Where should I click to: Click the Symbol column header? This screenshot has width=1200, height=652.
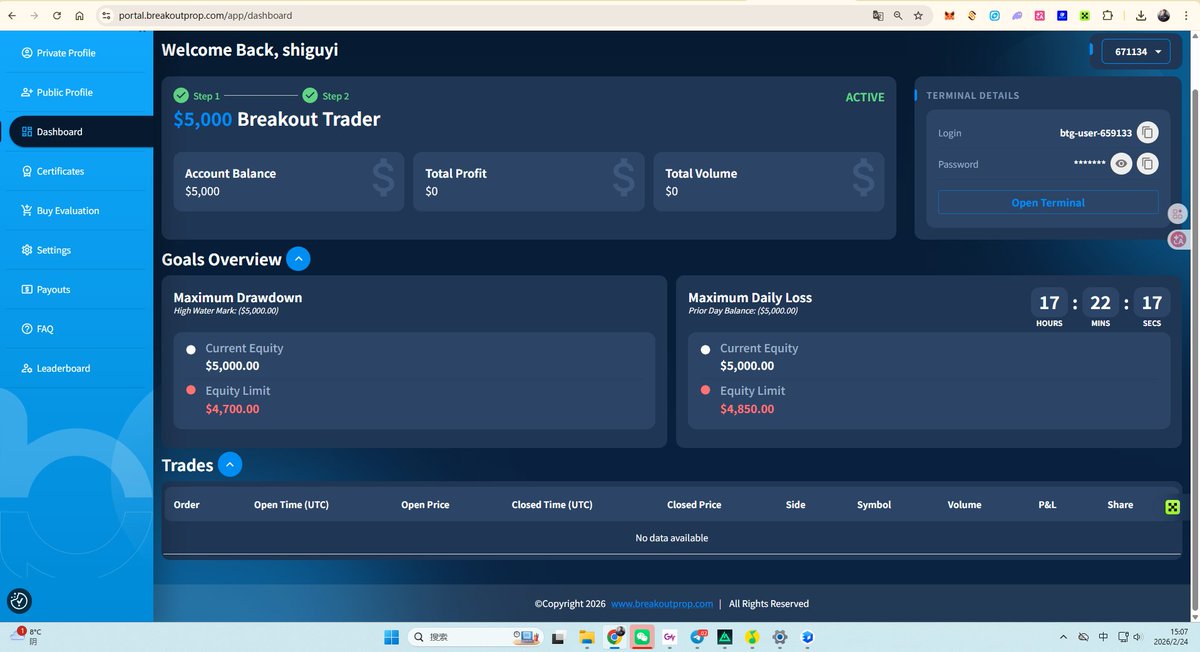coord(874,505)
